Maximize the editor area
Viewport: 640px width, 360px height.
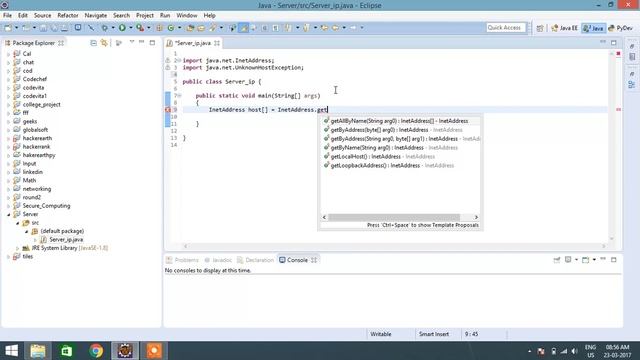click(x=613, y=42)
